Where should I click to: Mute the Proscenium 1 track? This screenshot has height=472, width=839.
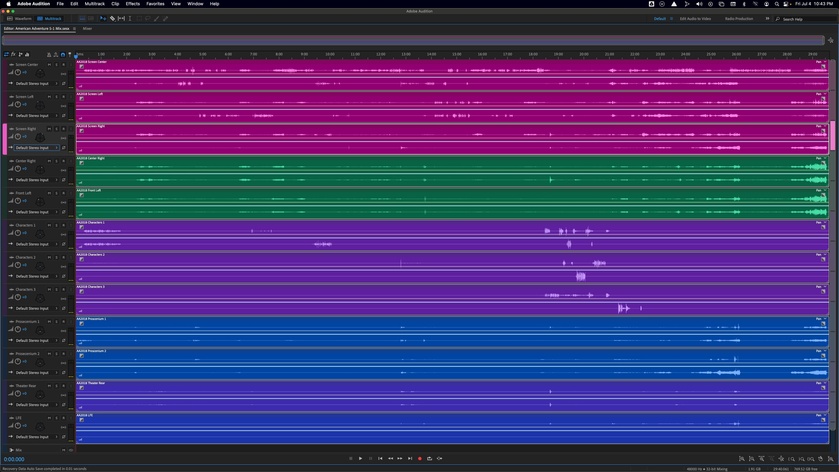[50, 322]
